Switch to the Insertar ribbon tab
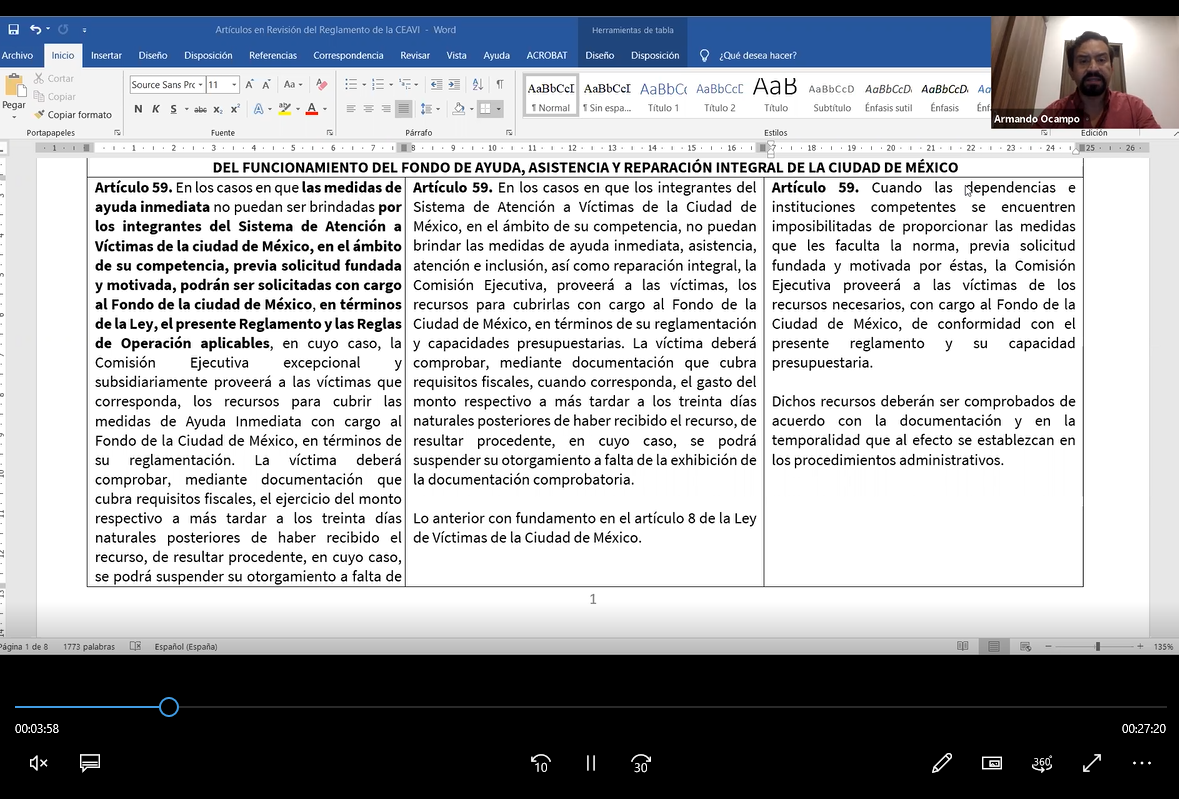The image size is (1179, 799). 106,56
